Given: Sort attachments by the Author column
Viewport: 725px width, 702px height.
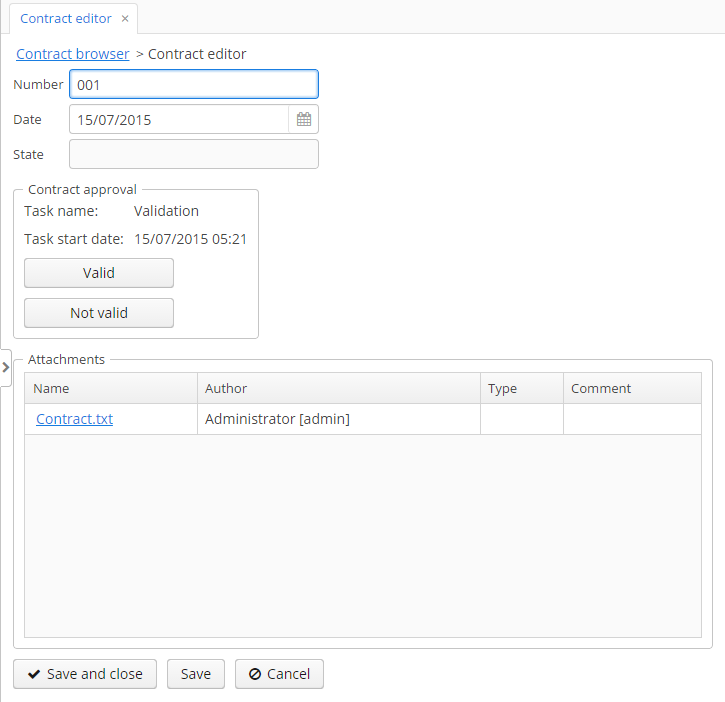Looking at the screenshot, I should [x=338, y=389].
